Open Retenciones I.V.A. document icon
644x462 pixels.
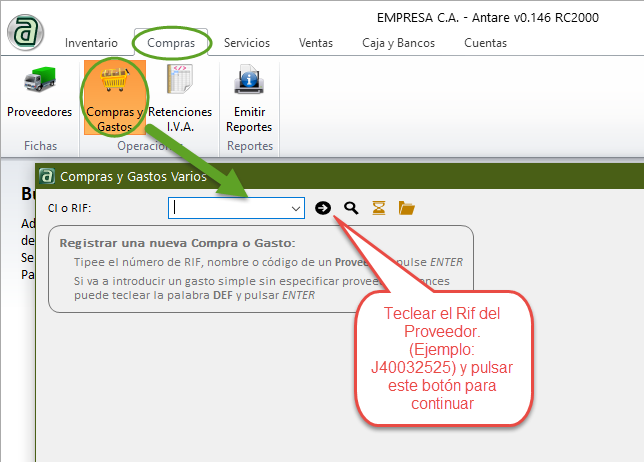pos(180,82)
